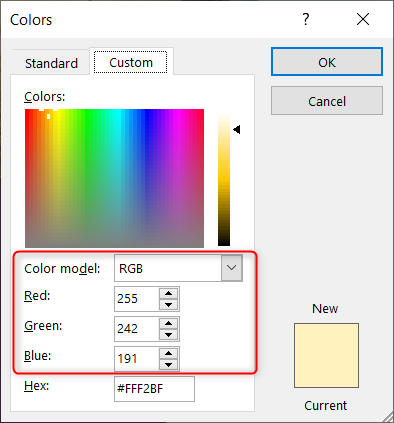Confirm with the OK button

tap(327, 62)
